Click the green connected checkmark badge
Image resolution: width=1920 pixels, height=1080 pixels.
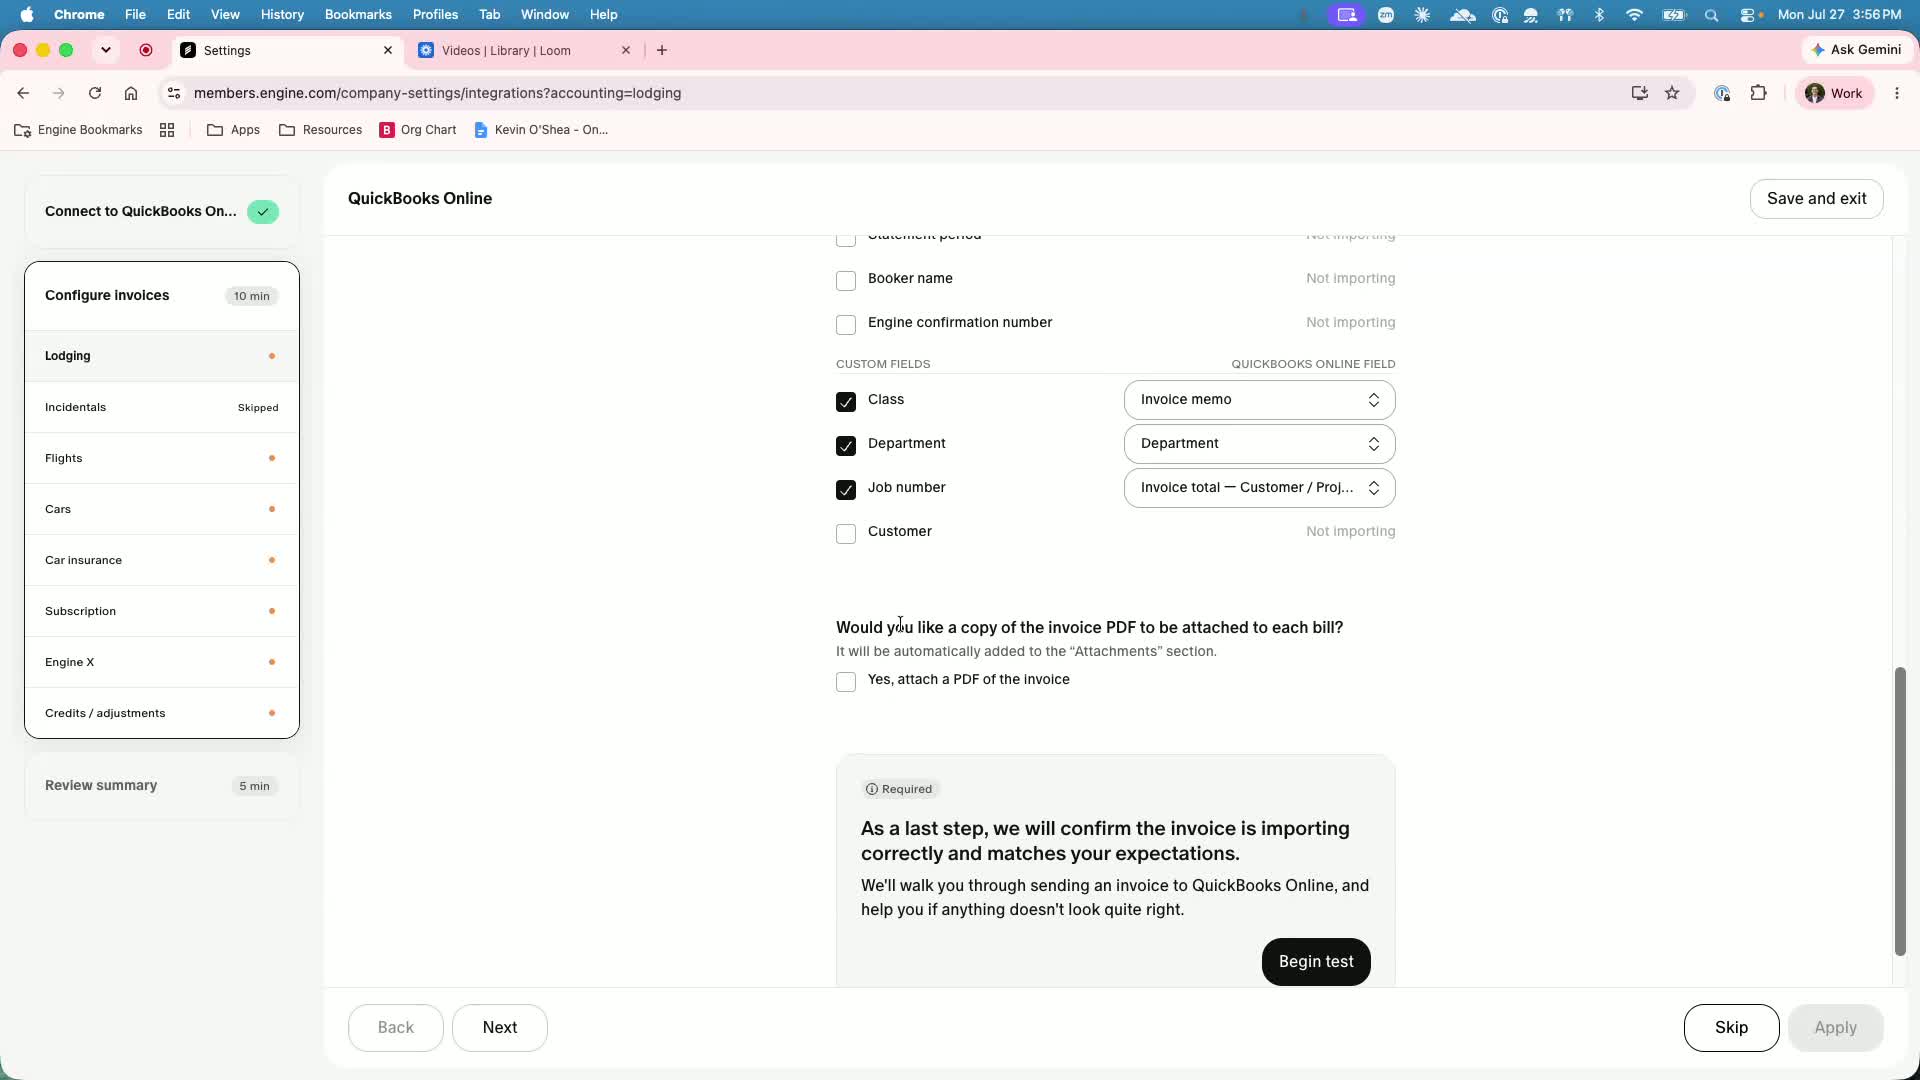tap(263, 212)
